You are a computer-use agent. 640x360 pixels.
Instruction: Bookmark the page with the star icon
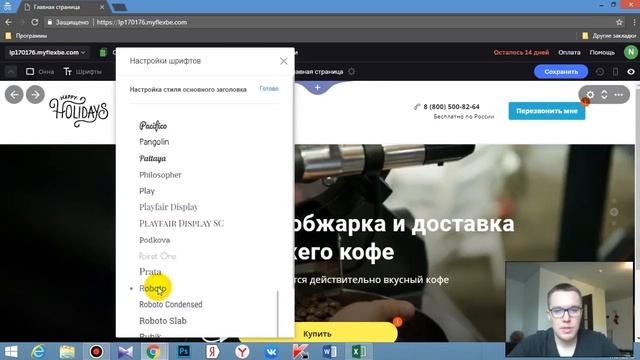click(619, 22)
